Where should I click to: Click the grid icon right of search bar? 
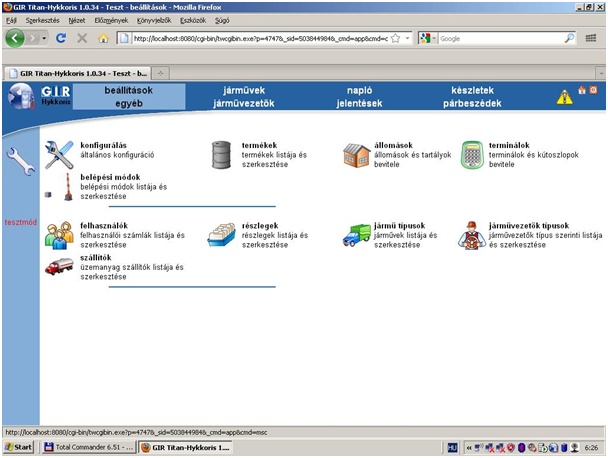pos(591,38)
